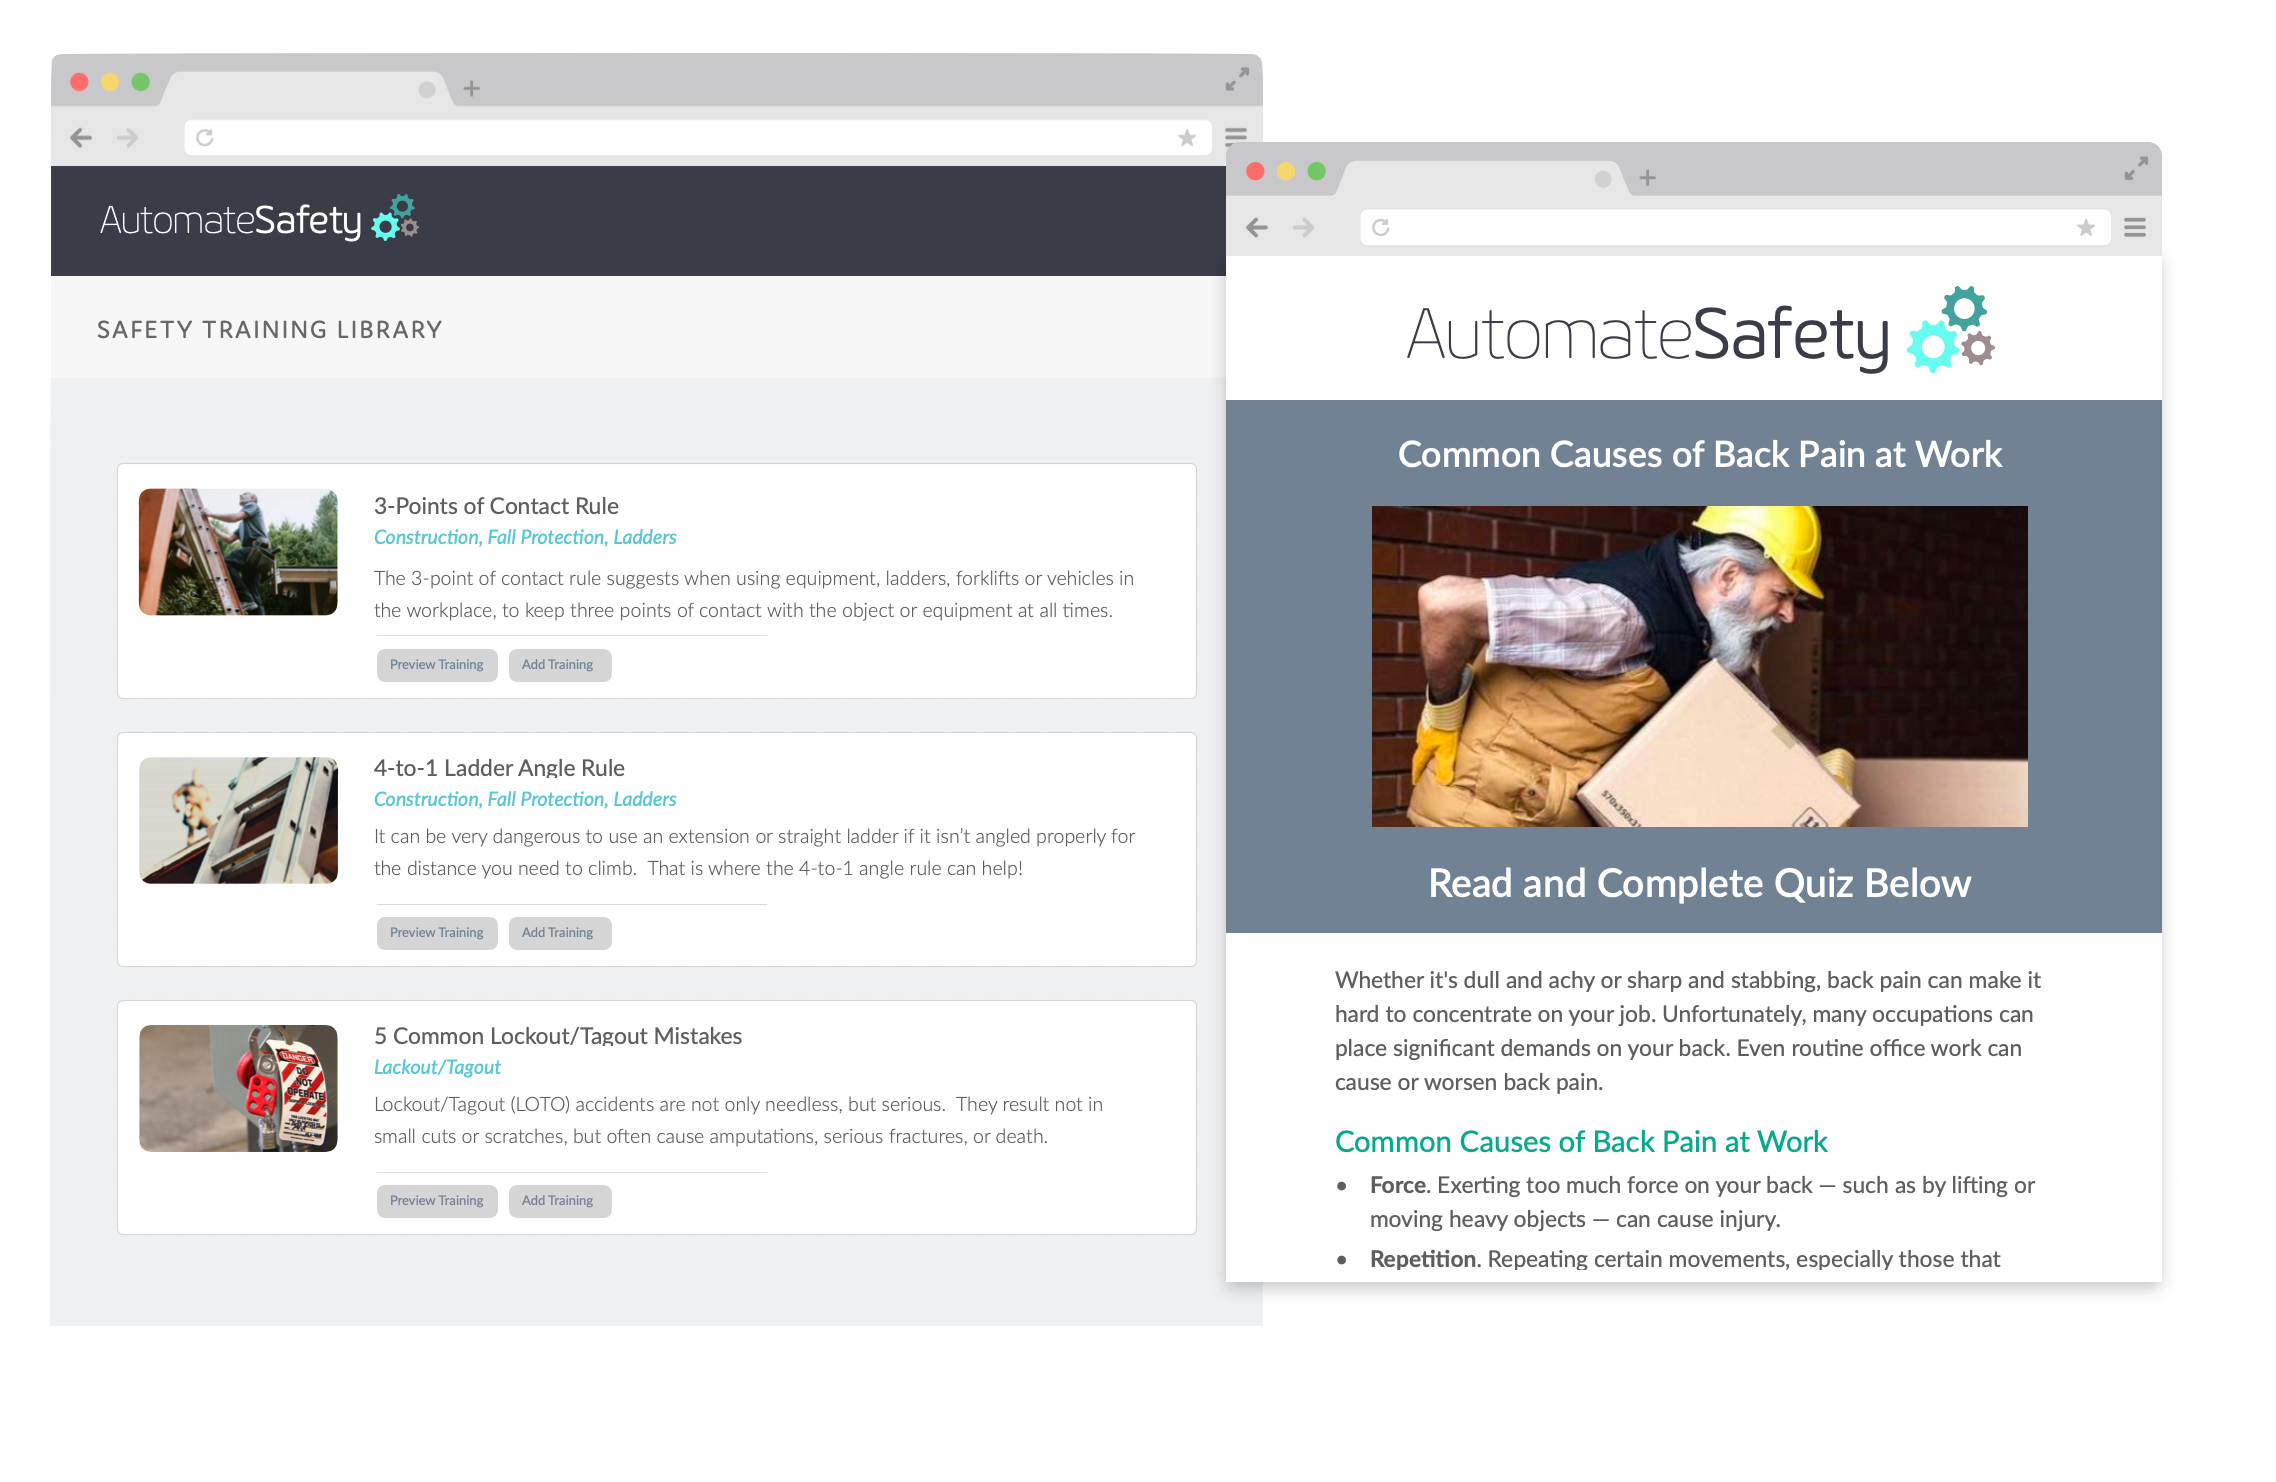Focus the address bar in left browser window

click(x=697, y=138)
